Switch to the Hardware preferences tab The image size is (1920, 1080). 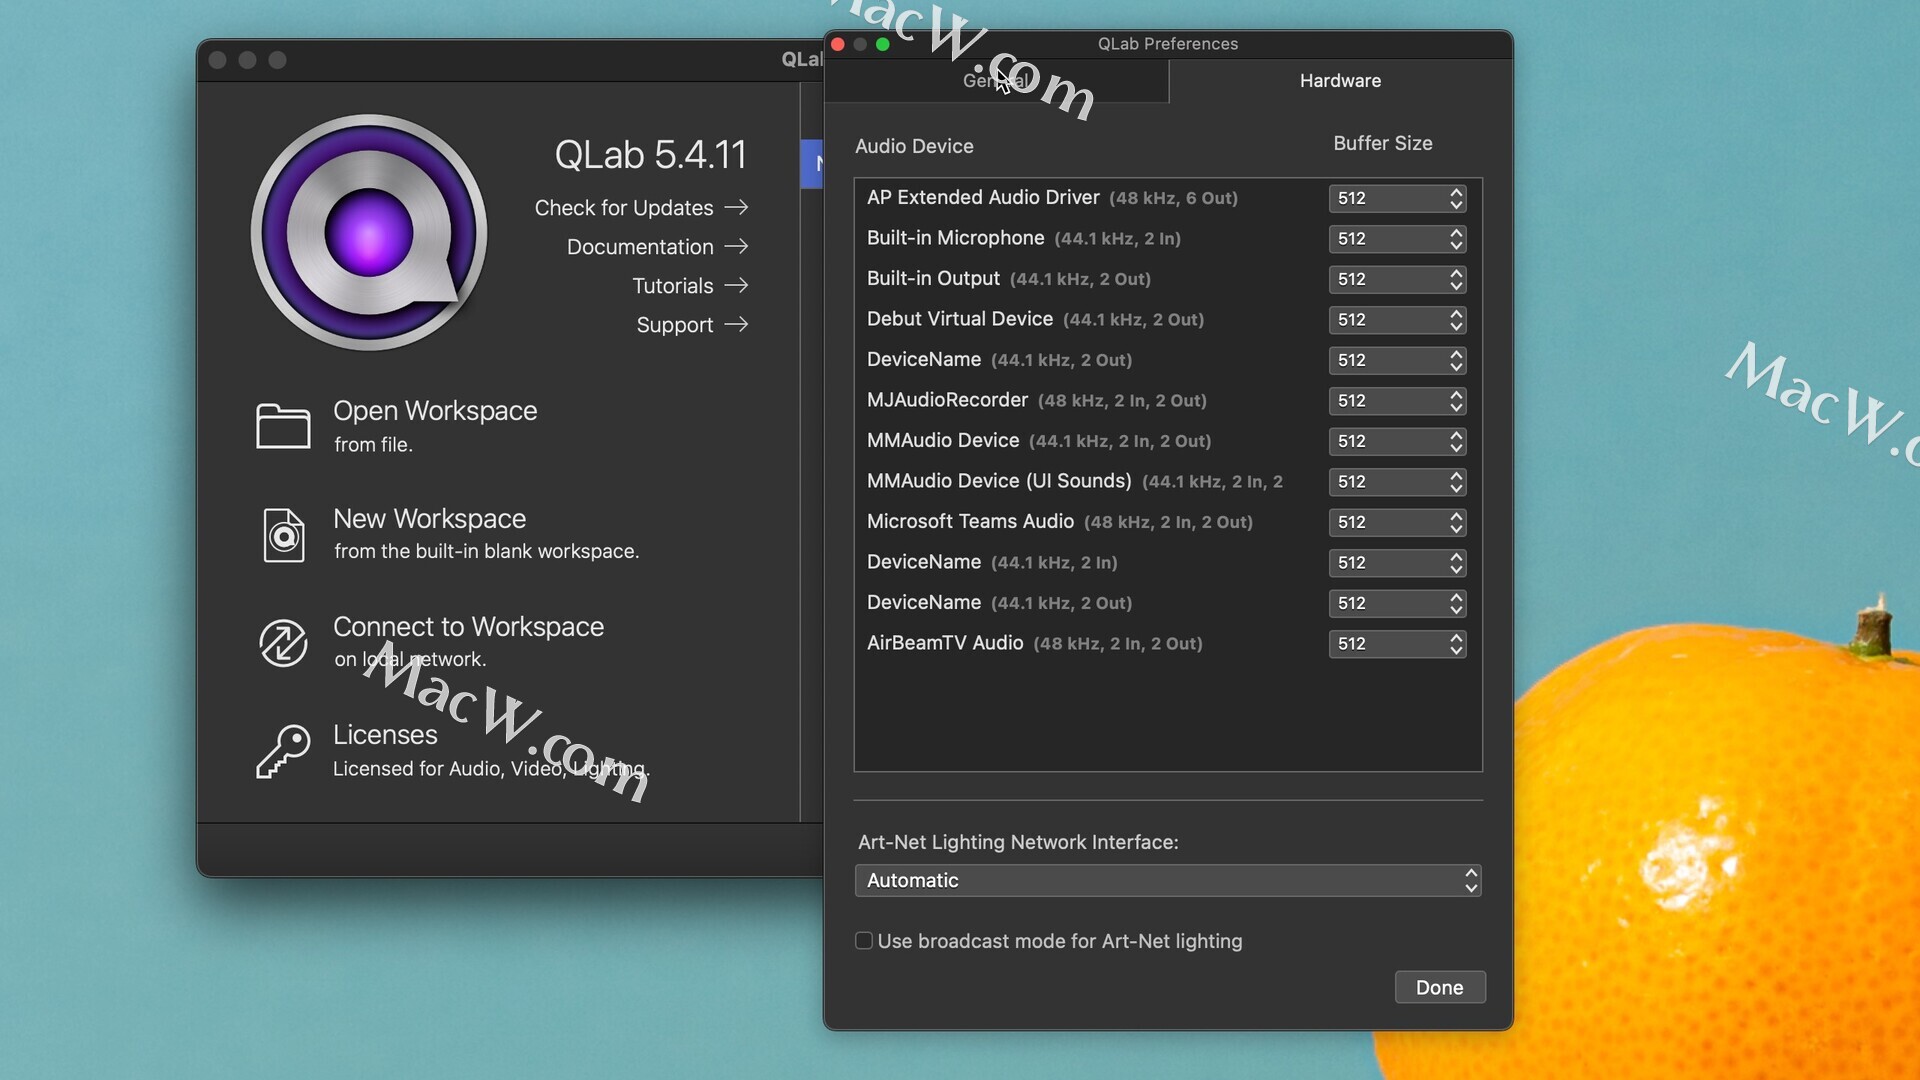[x=1340, y=81]
